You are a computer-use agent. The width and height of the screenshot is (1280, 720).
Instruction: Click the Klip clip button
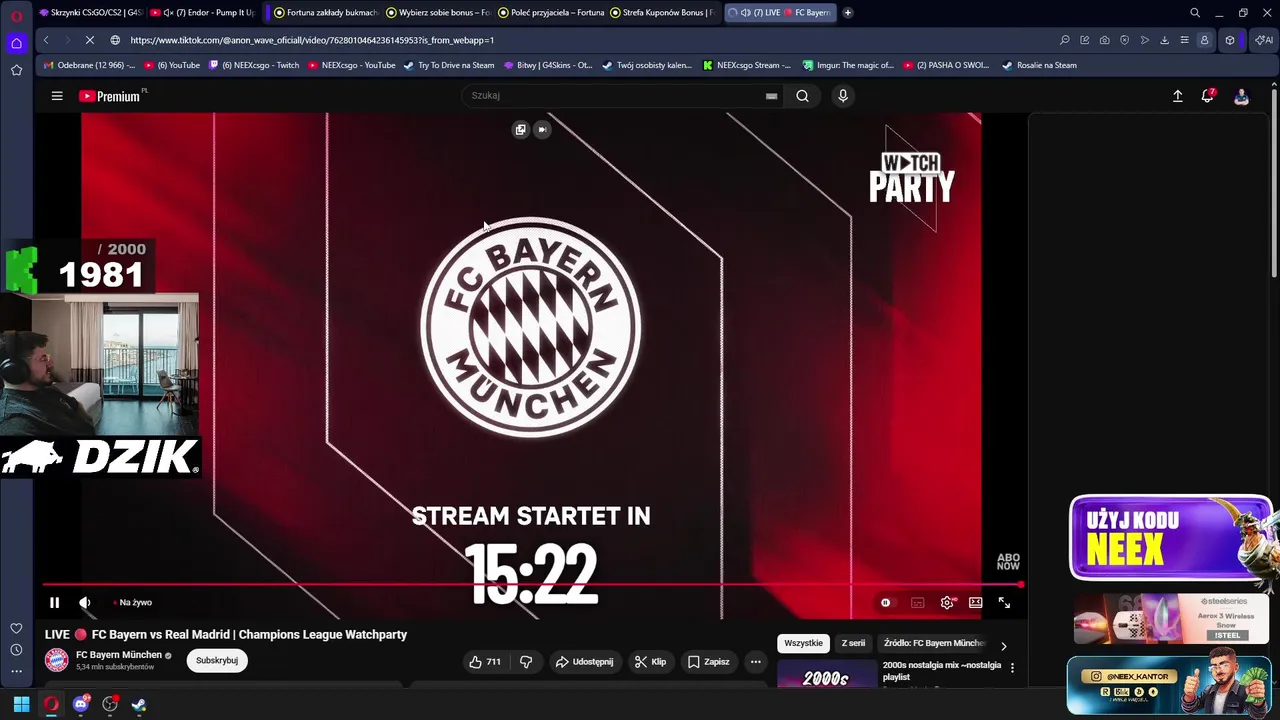[x=650, y=662]
